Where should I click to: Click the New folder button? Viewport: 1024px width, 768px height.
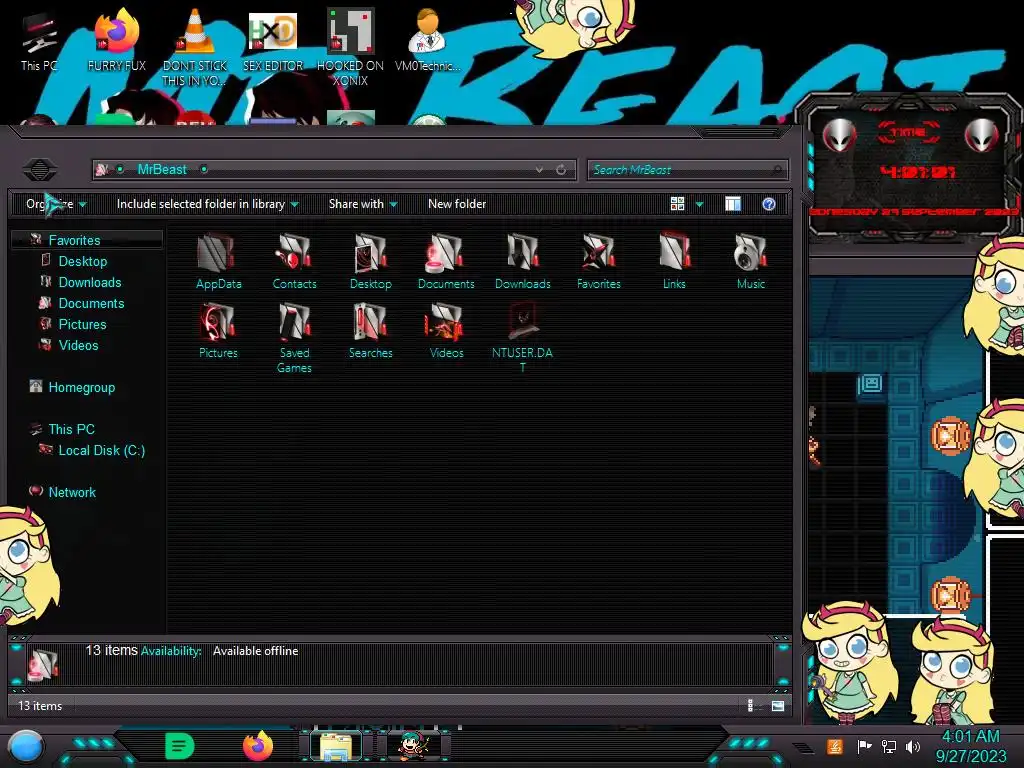pos(457,204)
